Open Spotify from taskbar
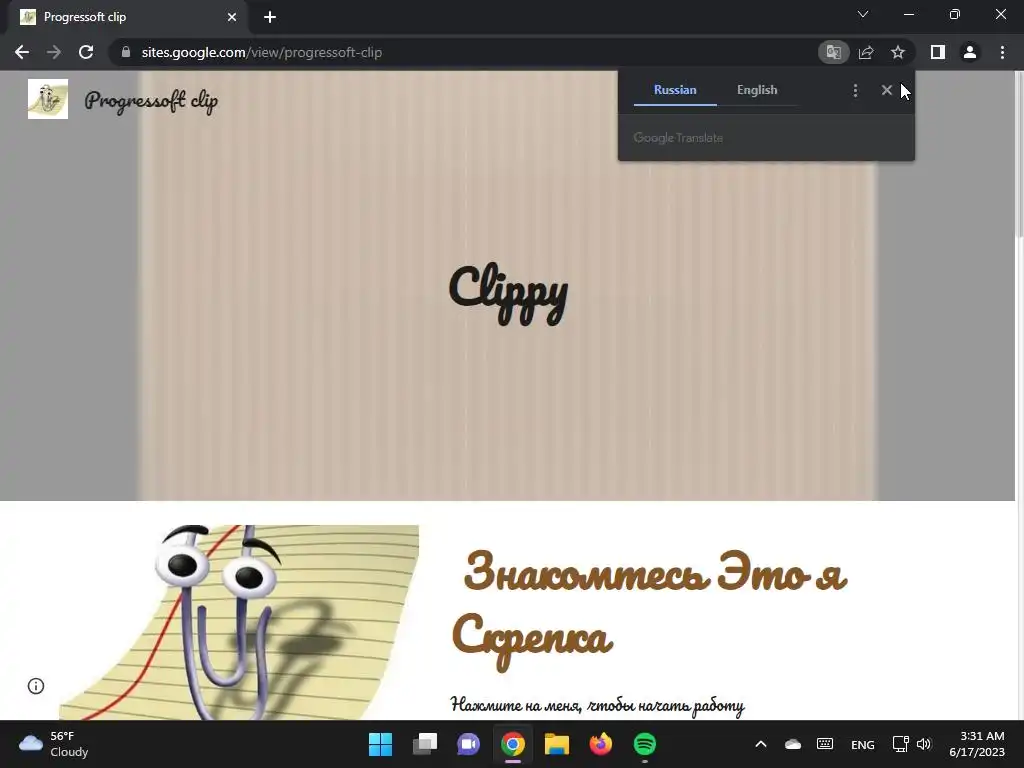Viewport: 1024px width, 768px height. click(x=645, y=744)
